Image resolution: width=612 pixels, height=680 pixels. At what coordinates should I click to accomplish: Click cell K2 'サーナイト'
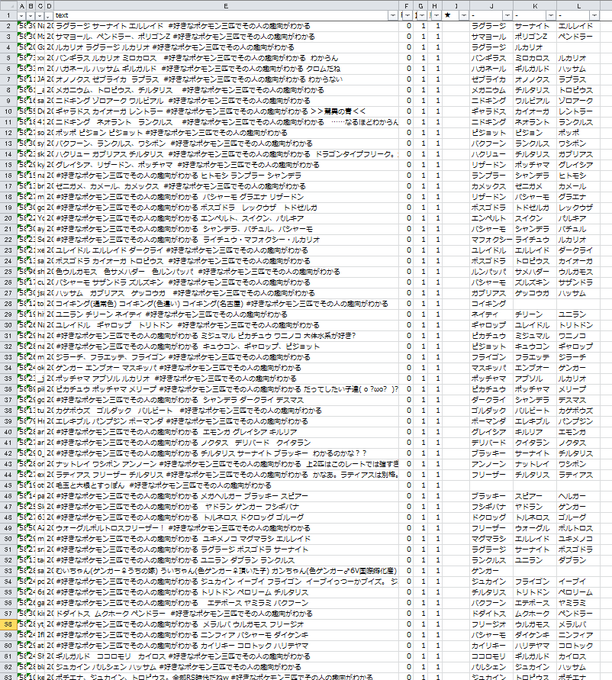click(x=535, y=26)
